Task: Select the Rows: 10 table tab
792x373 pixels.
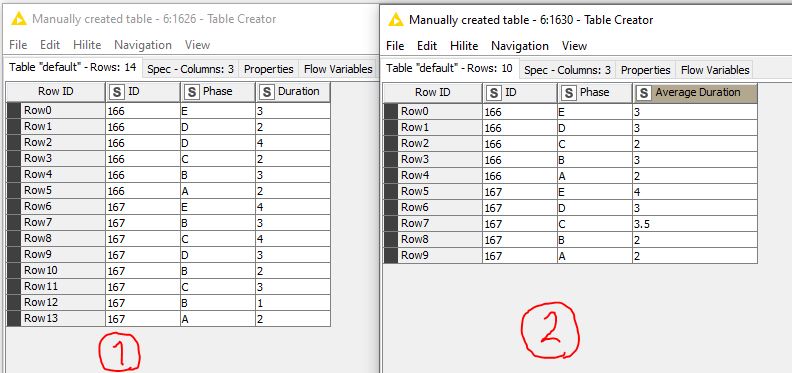Action: pos(450,69)
